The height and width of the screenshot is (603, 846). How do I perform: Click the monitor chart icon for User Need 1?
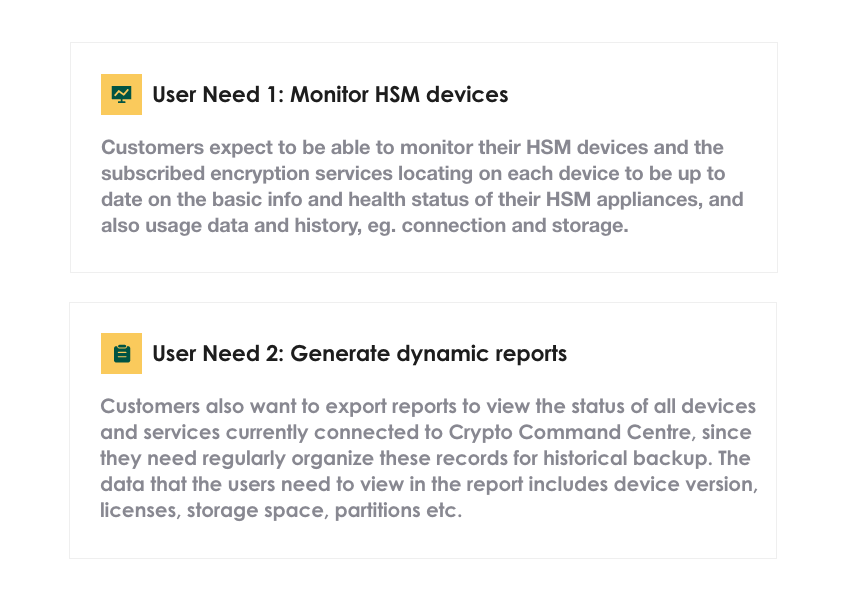pyautogui.click(x=121, y=94)
